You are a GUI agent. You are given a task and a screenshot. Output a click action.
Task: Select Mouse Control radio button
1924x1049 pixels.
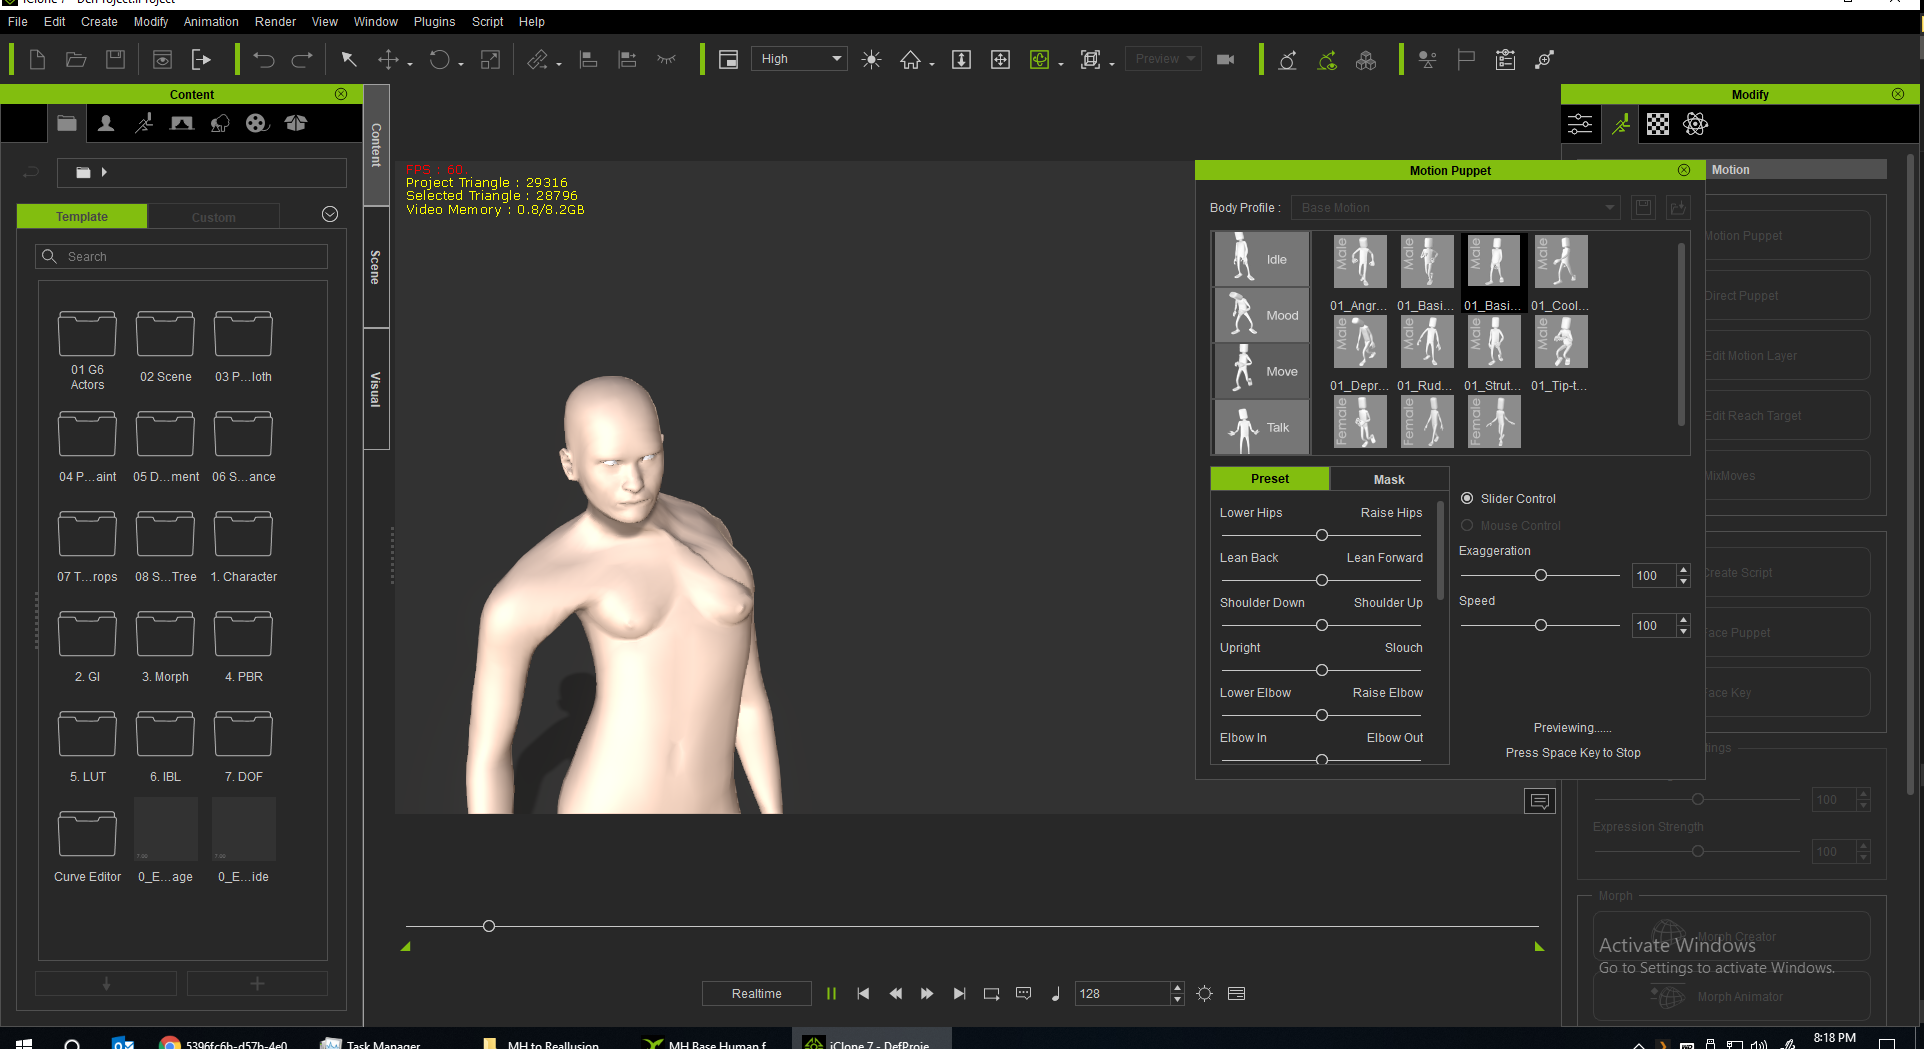1467,525
